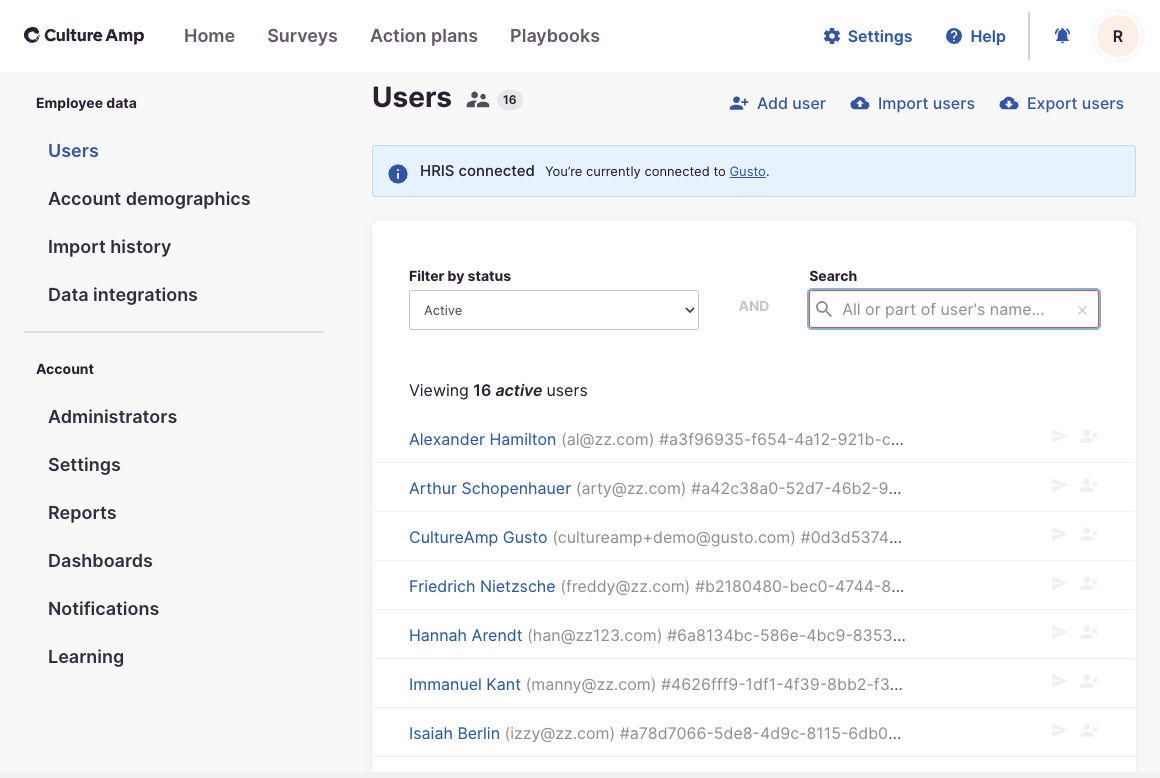Deactivate user Arthur Schopenhauer
Screen dimensions: 1160x778
[x=1089, y=485]
